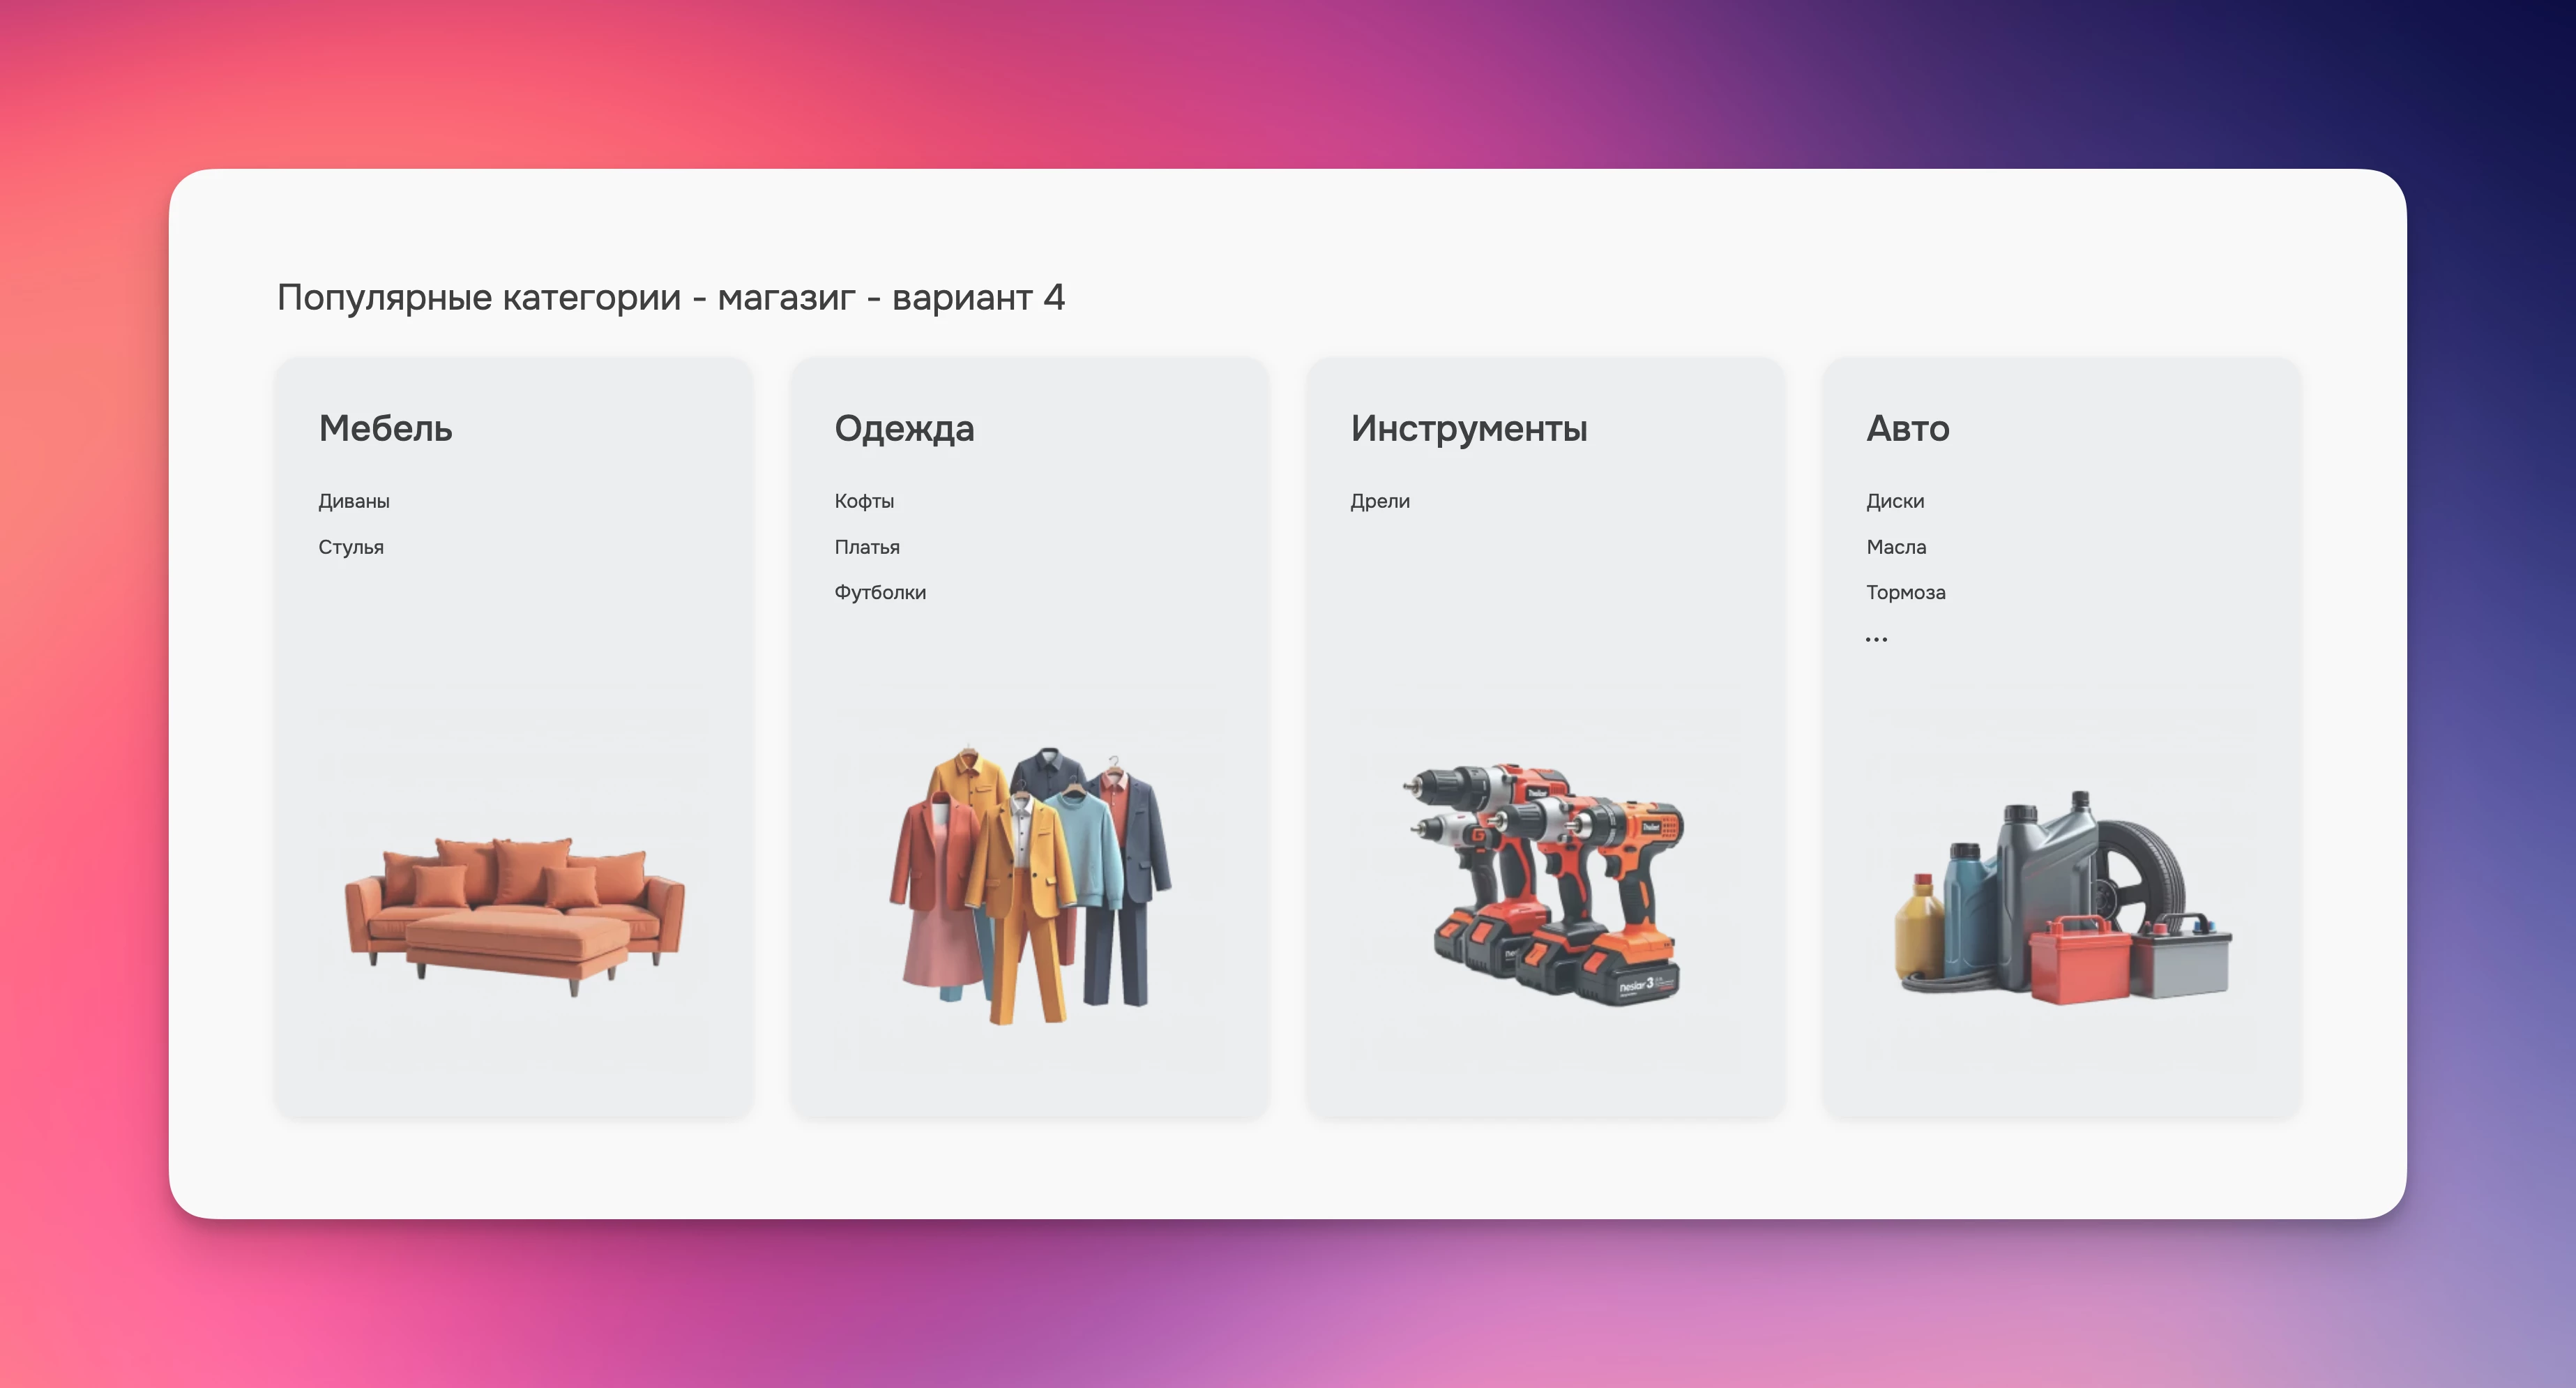The height and width of the screenshot is (1388, 2576).
Task: Open the Авто category heading
Action: click(x=1907, y=428)
